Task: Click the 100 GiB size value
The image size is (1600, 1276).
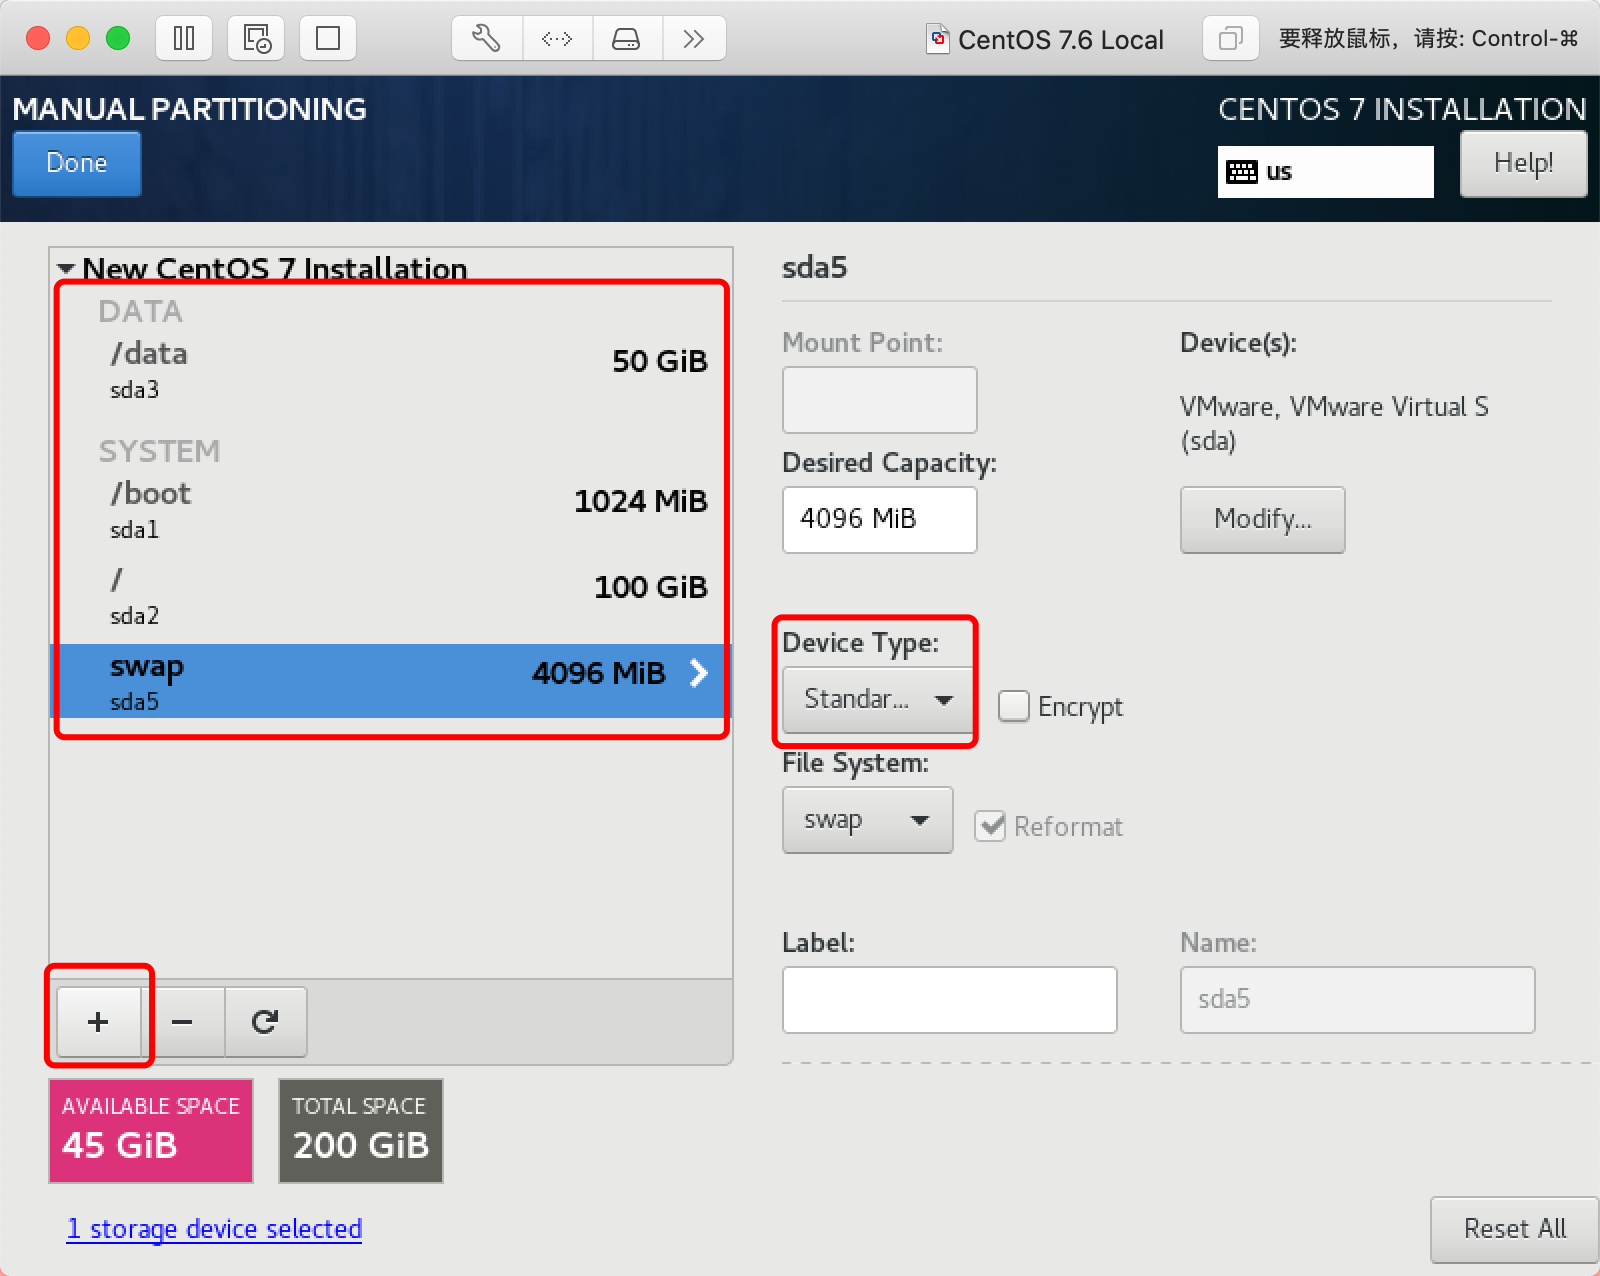Action: point(651,587)
